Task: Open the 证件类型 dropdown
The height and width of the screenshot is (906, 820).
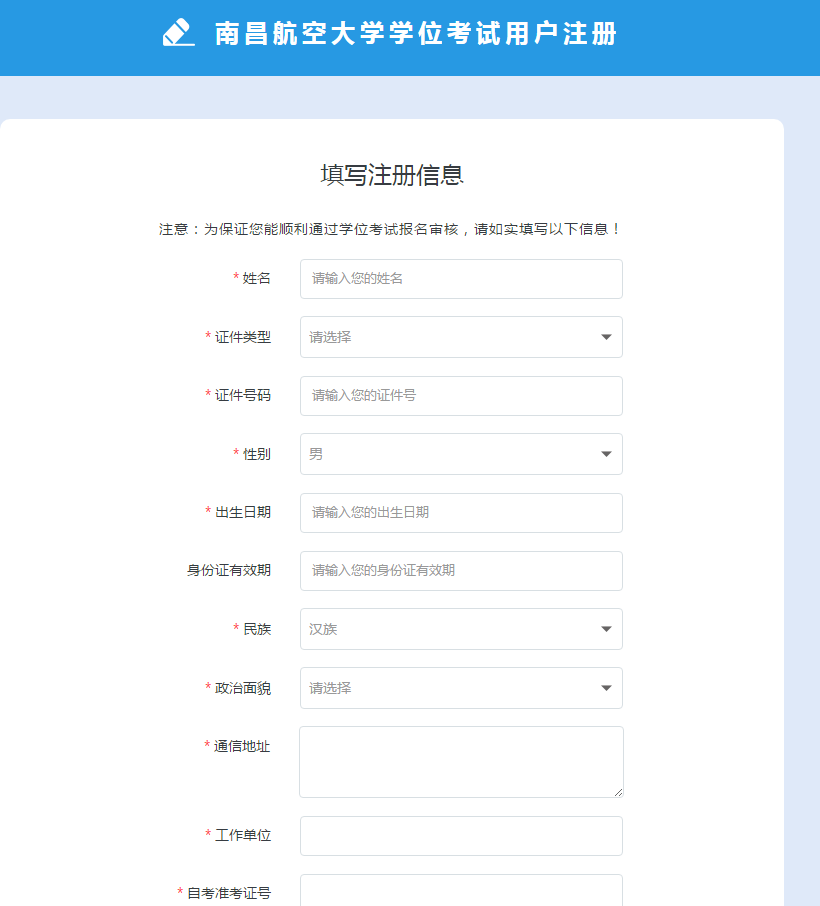Action: click(x=461, y=337)
